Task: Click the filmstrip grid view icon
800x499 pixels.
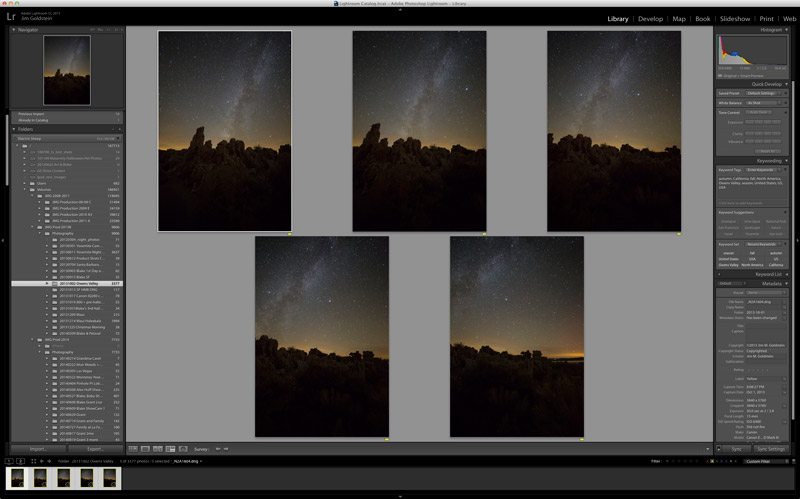Action: (33, 461)
